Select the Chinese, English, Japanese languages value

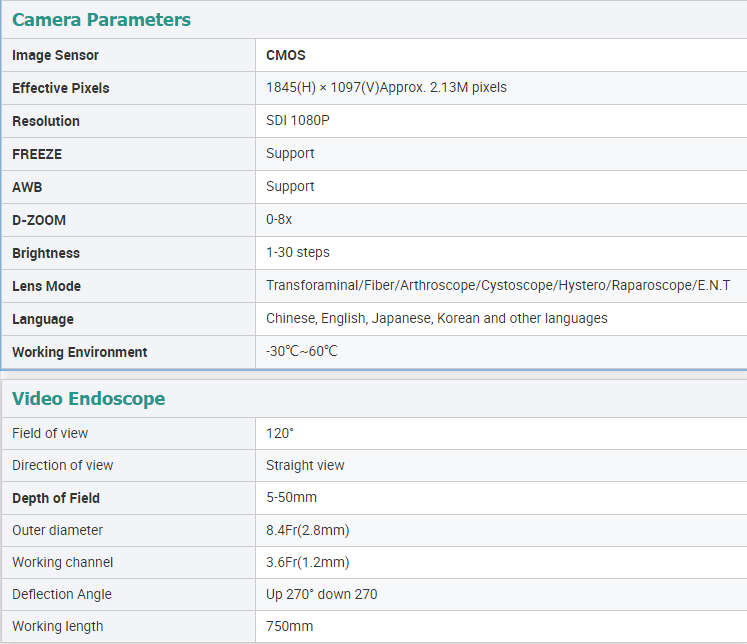tap(437, 318)
